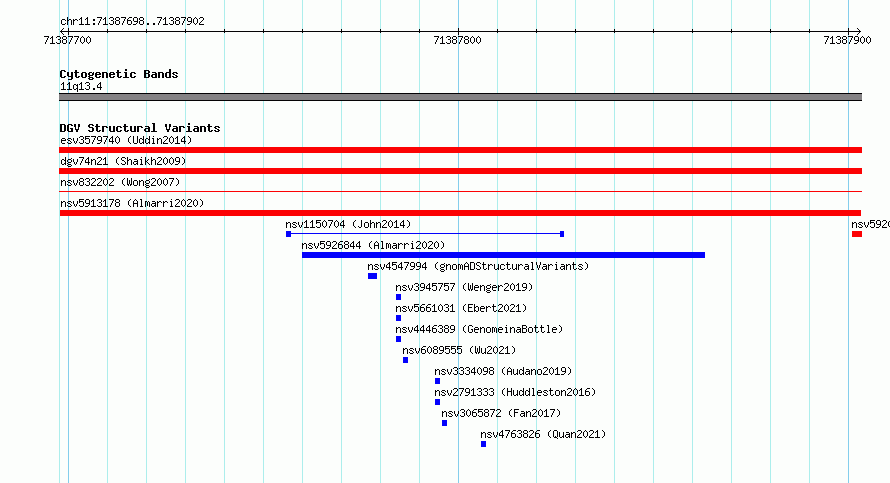Click the small red marker under nsv592
Screen dimensions: 890x483
pos(857,234)
